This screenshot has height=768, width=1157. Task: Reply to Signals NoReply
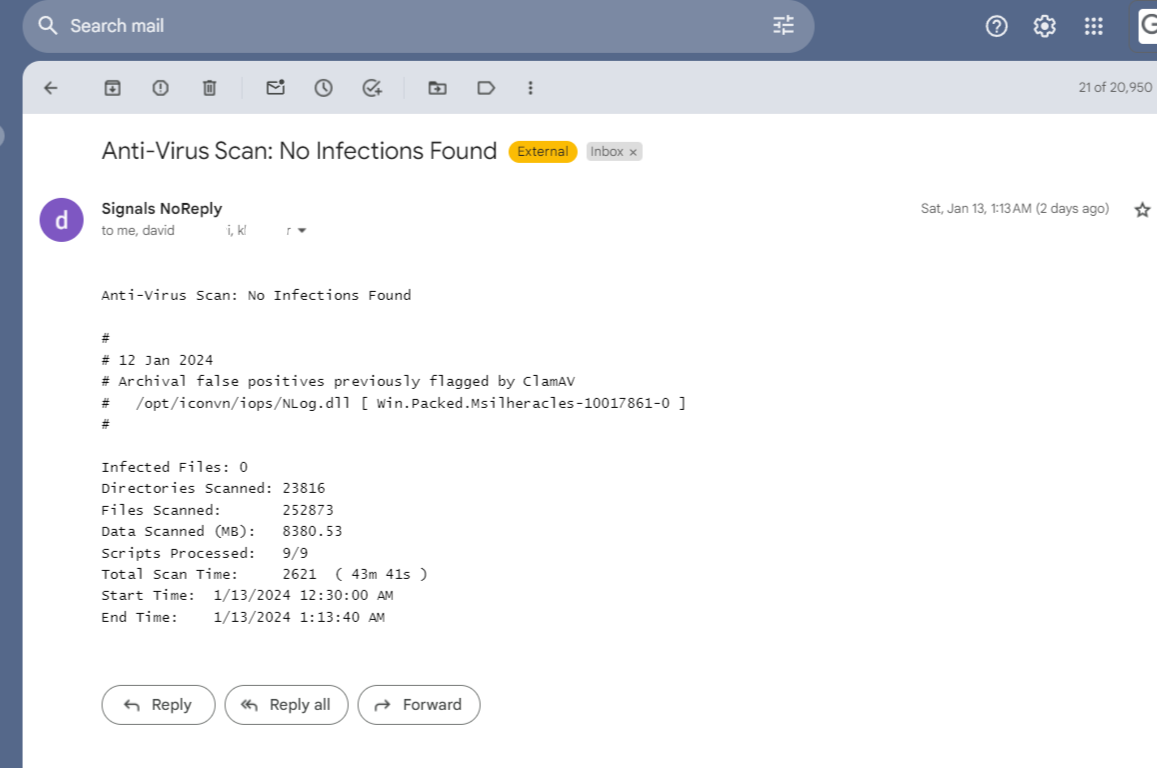(x=157, y=705)
